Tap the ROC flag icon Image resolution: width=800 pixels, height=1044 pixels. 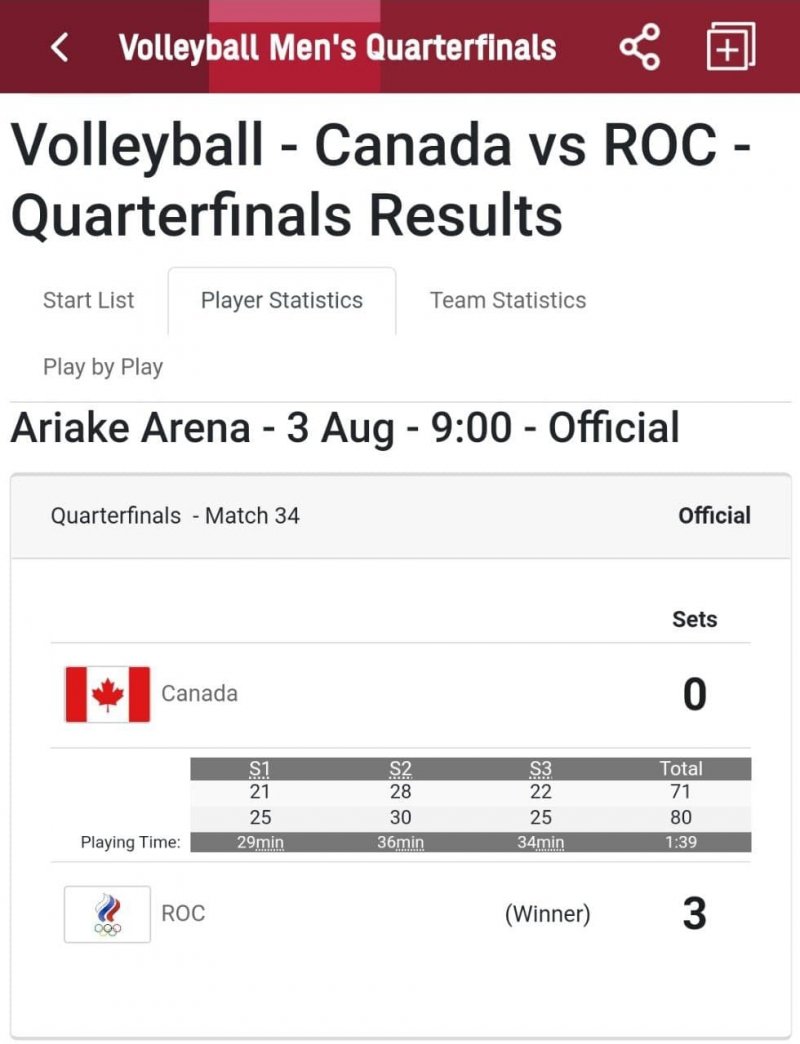107,914
